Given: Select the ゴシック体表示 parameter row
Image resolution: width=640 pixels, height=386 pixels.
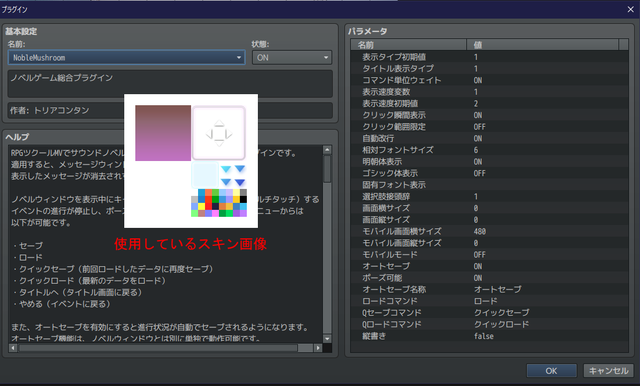Looking at the screenshot, I should (489, 173).
